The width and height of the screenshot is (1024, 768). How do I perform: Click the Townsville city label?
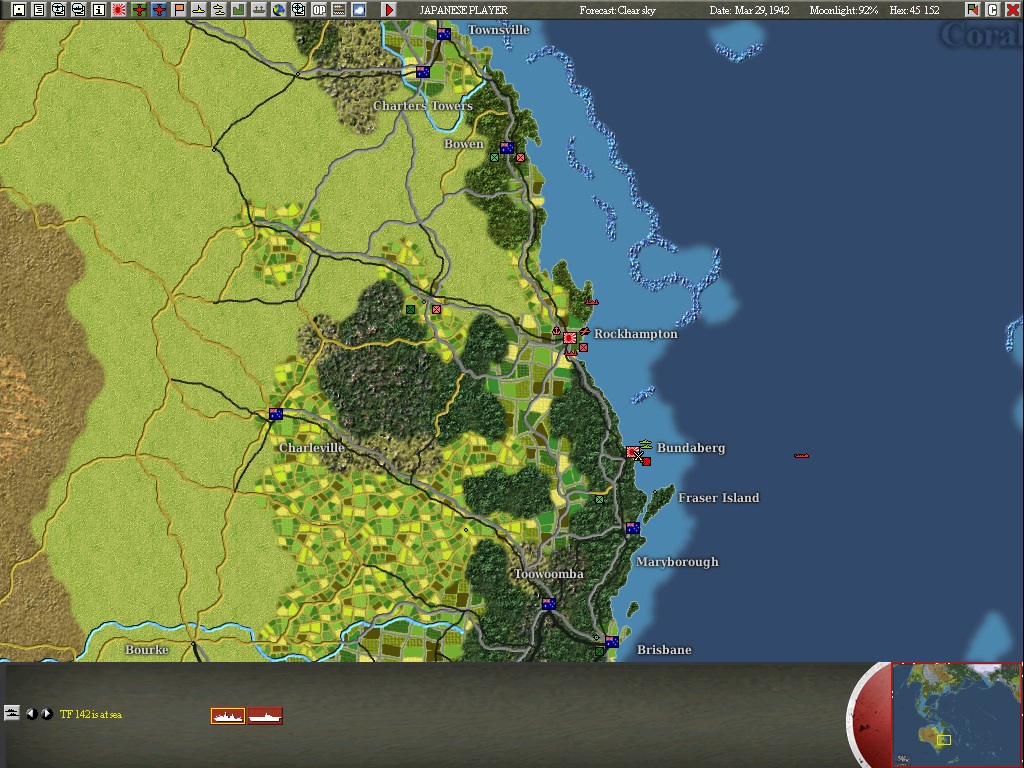pyautogui.click(x=499, y=30)
